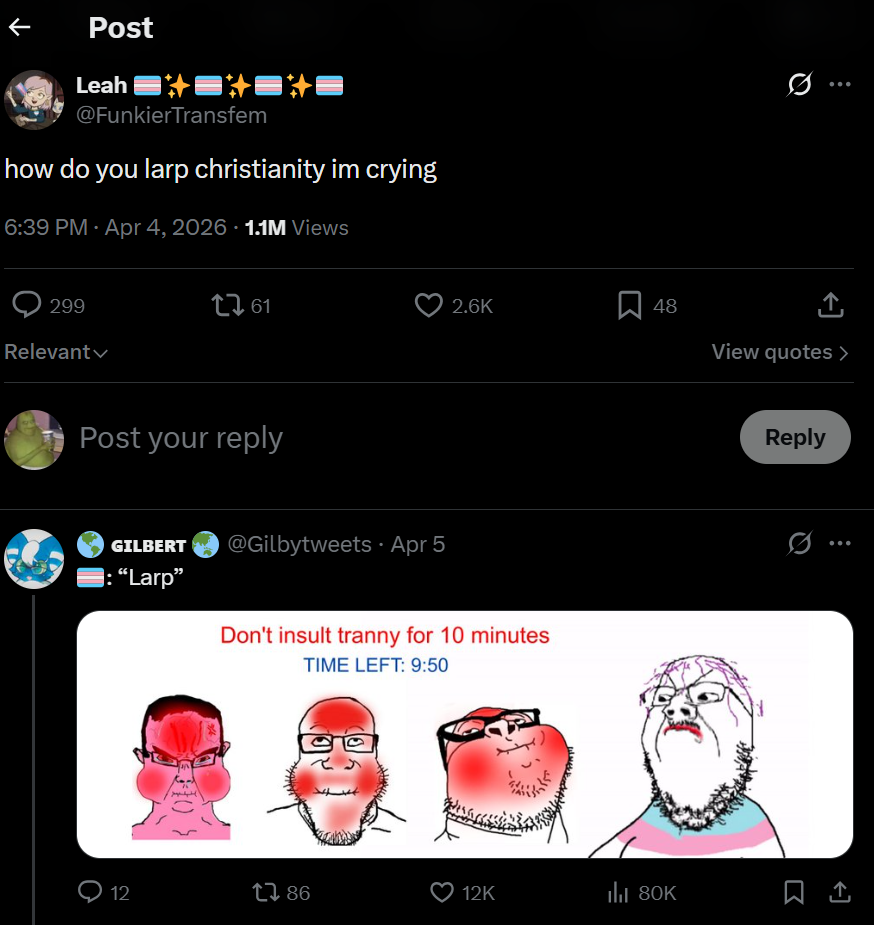Open the @FunkierTransfem profile link
The width and height of the screenshot is (874, 925).
tap(172, 115)
